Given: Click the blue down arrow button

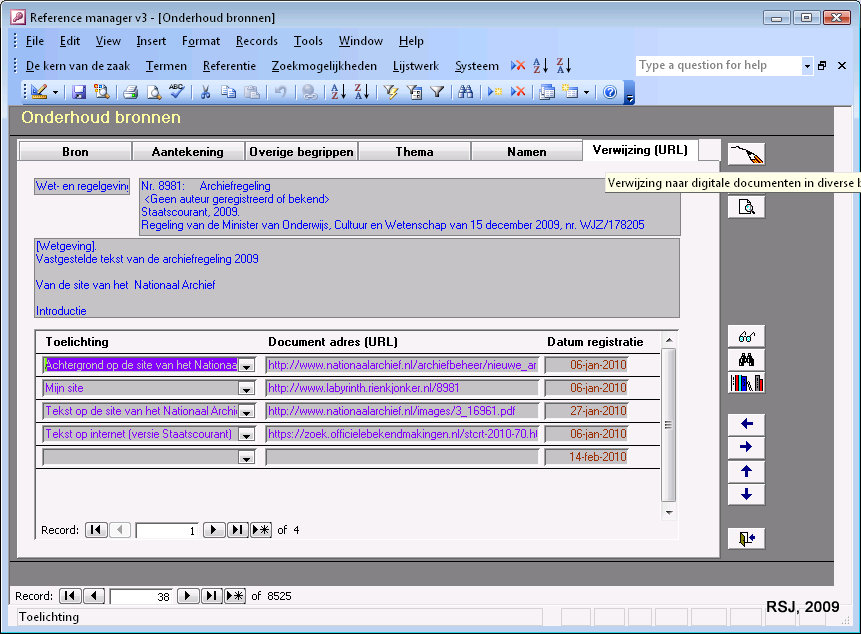Looking at the screenshot, I should [746, 495].
